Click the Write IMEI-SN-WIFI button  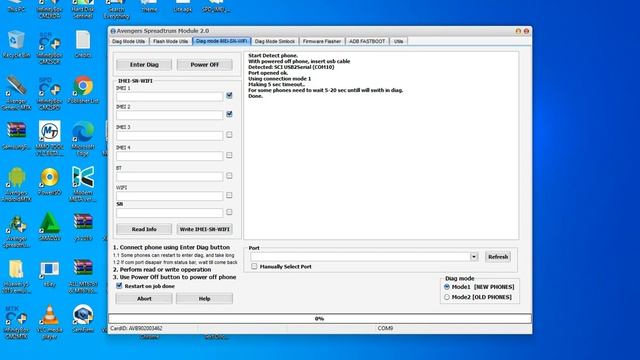[x=204, y=229]
